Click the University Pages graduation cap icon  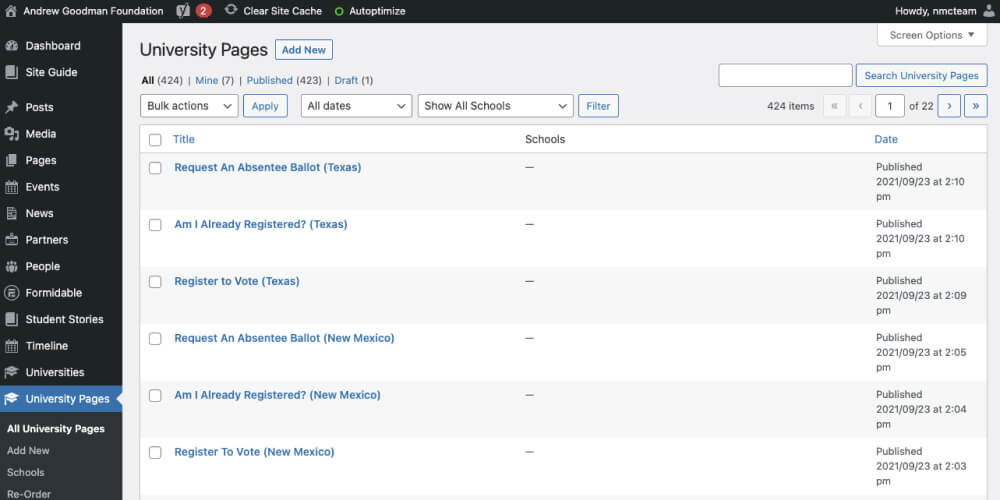[x=11, y=399]
